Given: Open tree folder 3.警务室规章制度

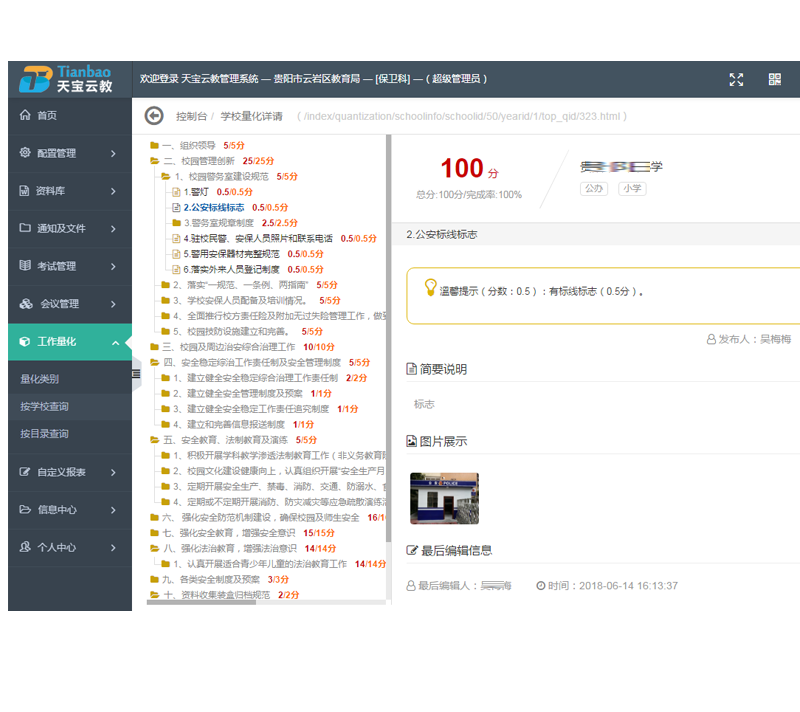Looking at the screenshot, I should [219, 223].
